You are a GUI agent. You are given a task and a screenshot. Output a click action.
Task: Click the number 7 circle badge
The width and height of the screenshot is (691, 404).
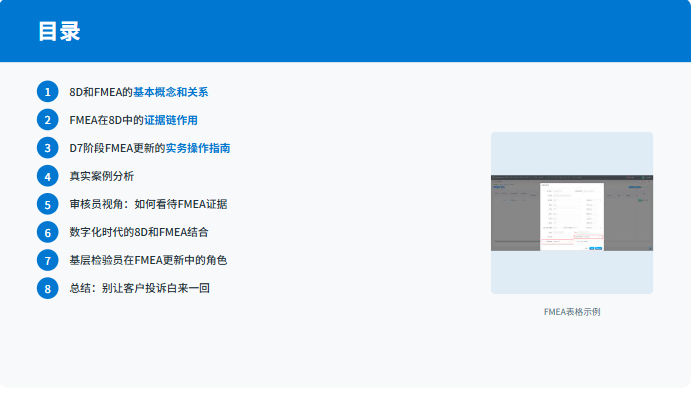coord(48,260)
